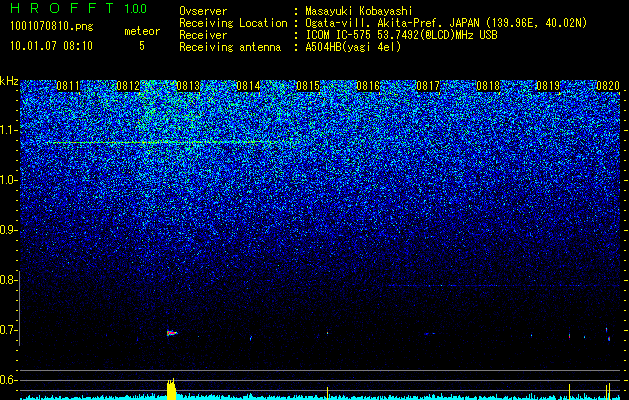Click the 0.8 kHz axis label
The width and height of the screenshot is (629, 400).
tap(7, 280)
